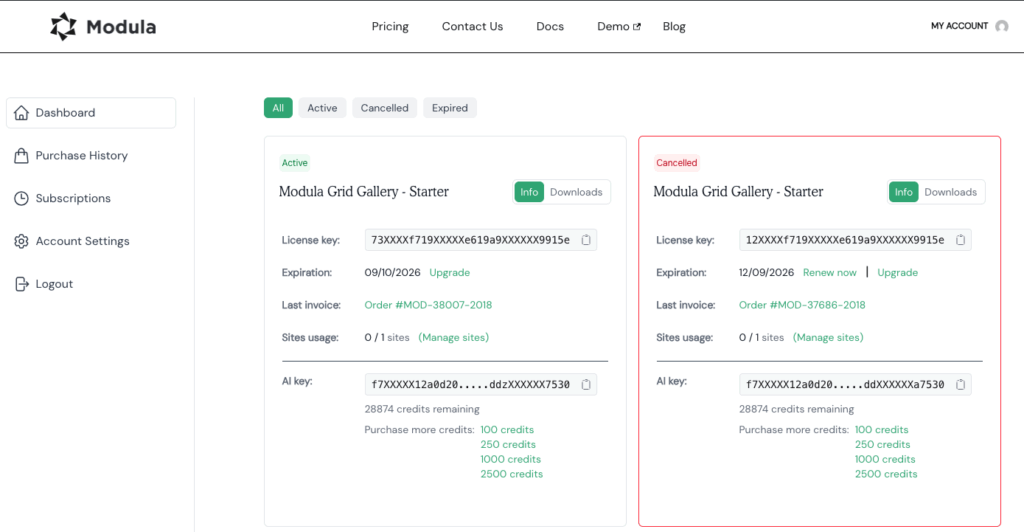
Task: Open the Demo external link in the header
Action: click(x=618, y=27)
